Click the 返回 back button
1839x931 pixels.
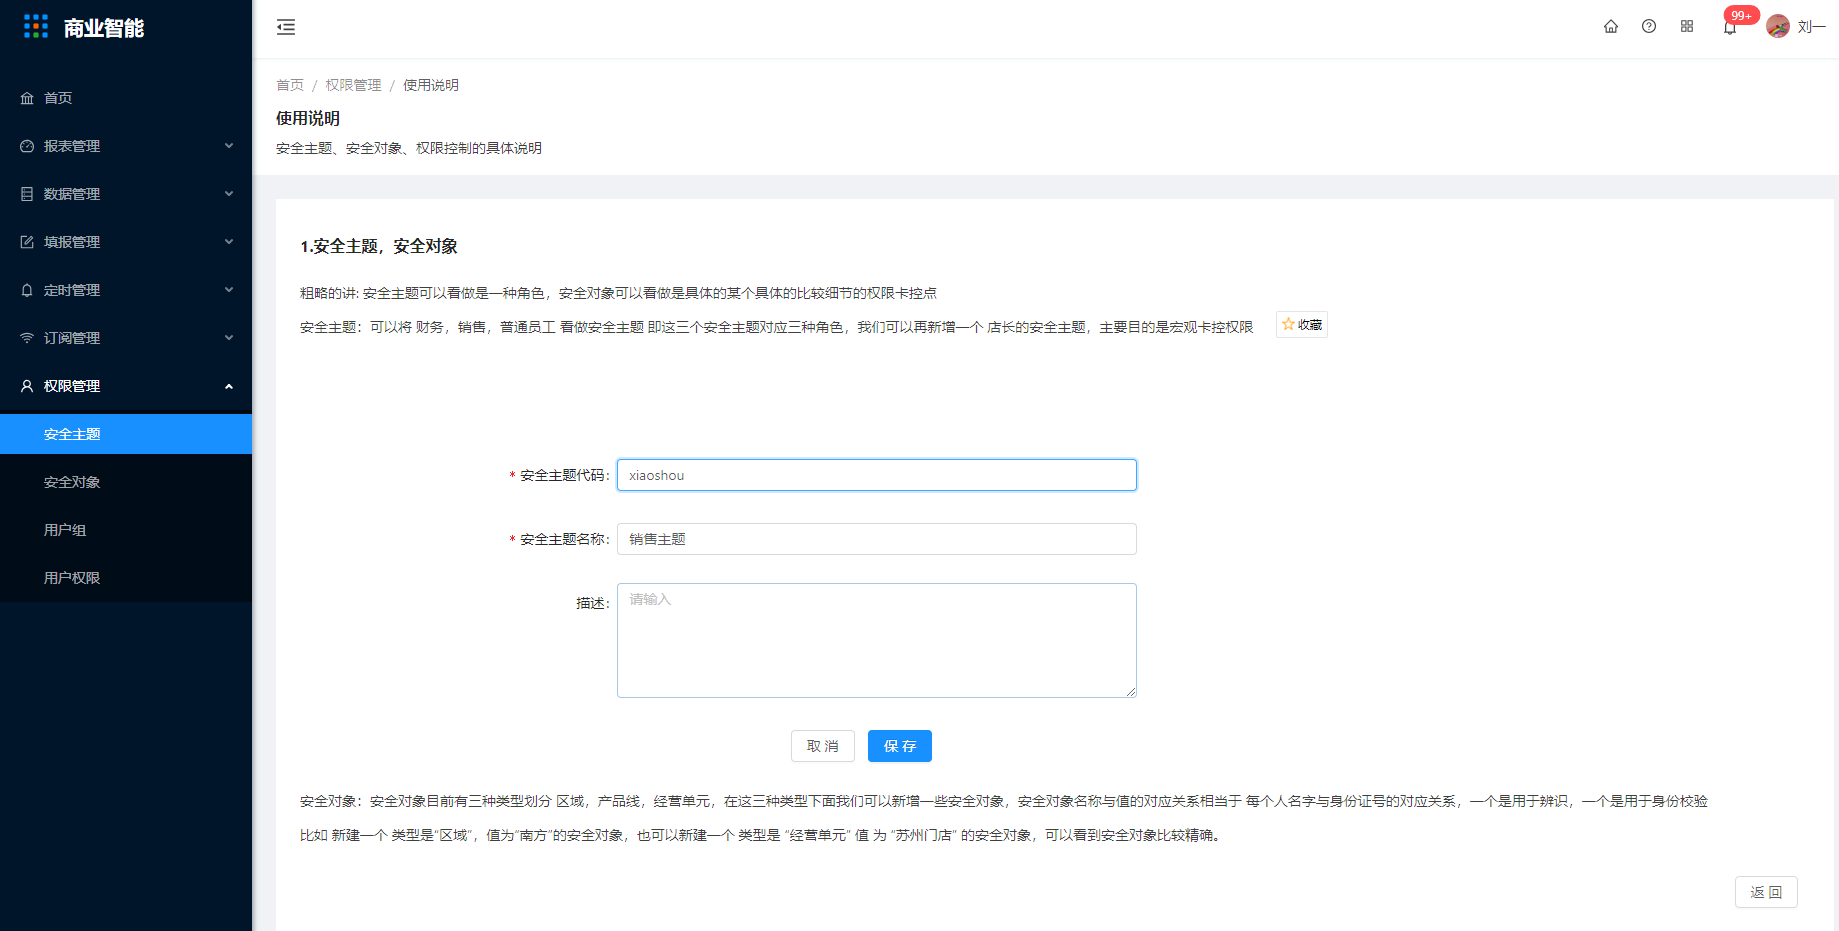point(1766,892)
